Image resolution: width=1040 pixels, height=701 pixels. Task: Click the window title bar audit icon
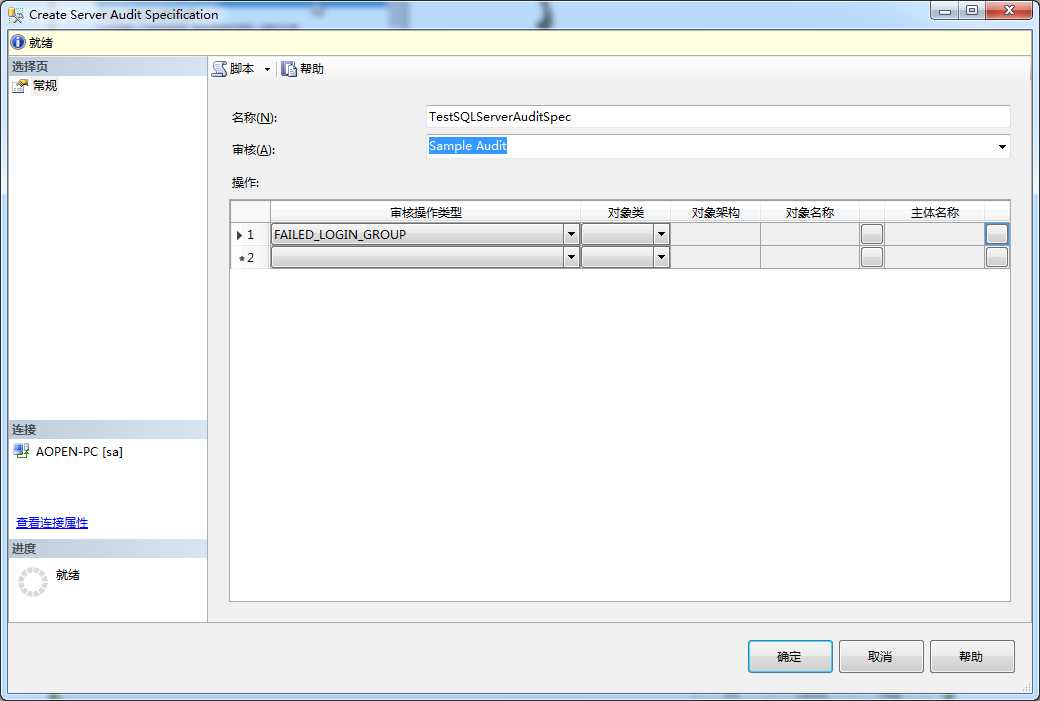(x=15, y=14)
